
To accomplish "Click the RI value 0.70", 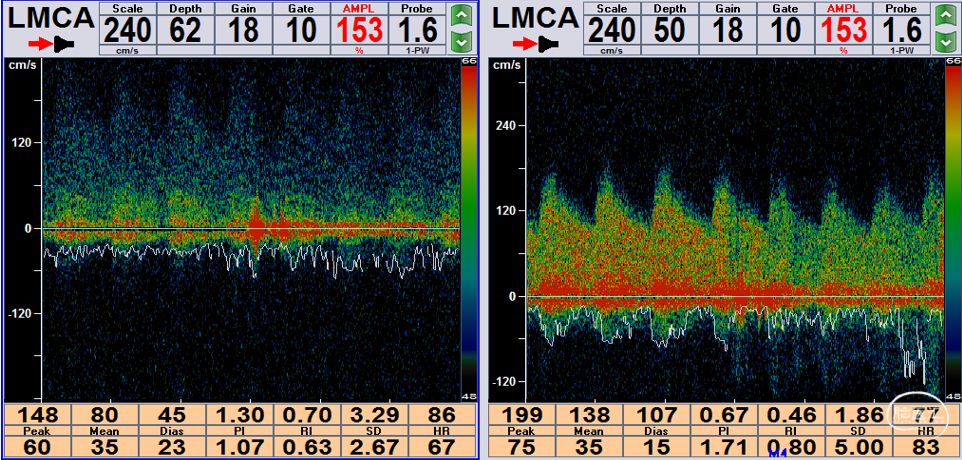I will coord(306,415).
